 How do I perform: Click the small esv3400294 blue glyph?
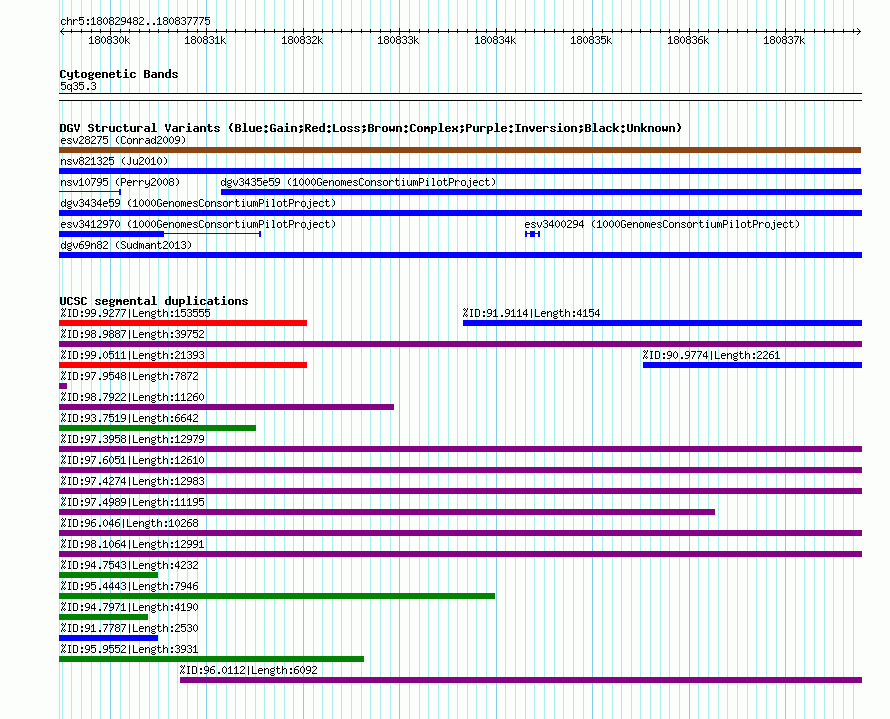coord(532,234)
